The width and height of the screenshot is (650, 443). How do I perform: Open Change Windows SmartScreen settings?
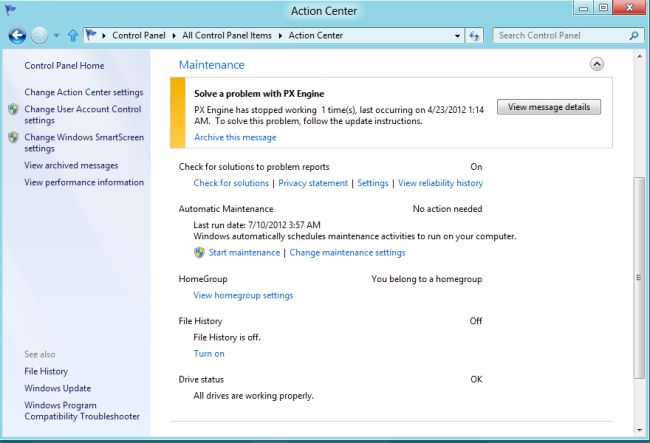pos(84,143)
